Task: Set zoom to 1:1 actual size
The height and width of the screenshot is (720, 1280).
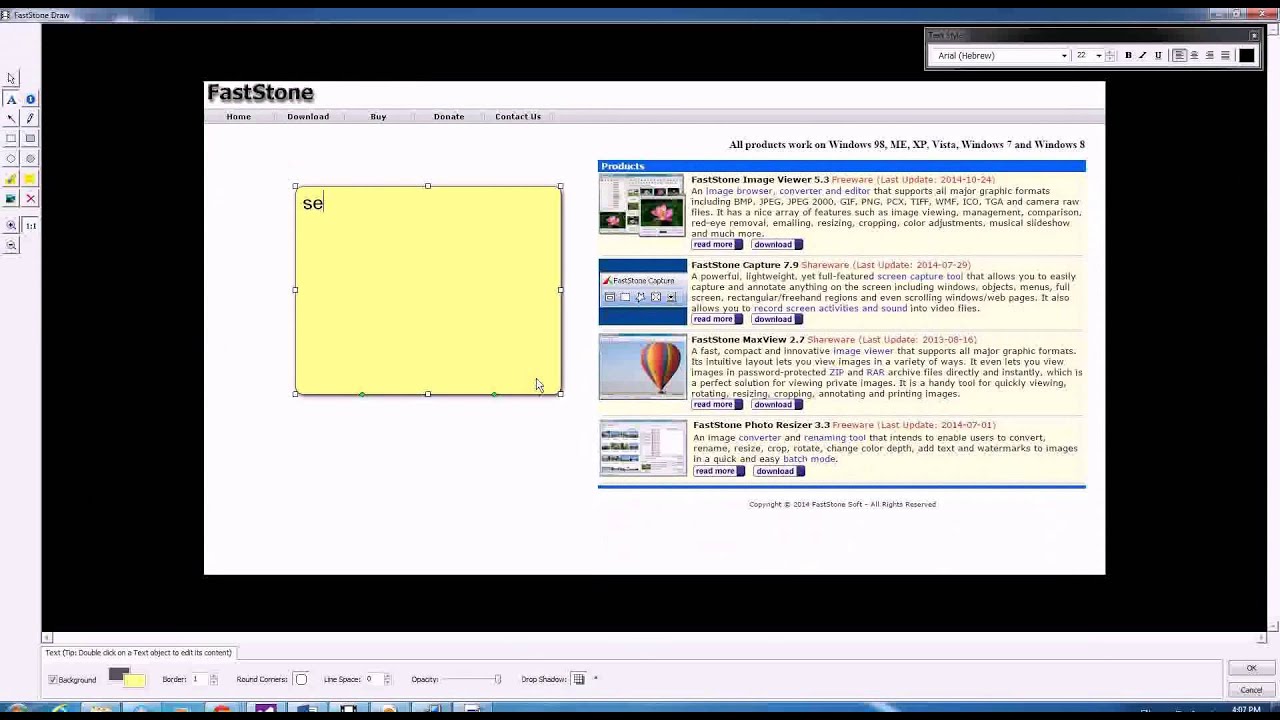Action: [30, 226]
